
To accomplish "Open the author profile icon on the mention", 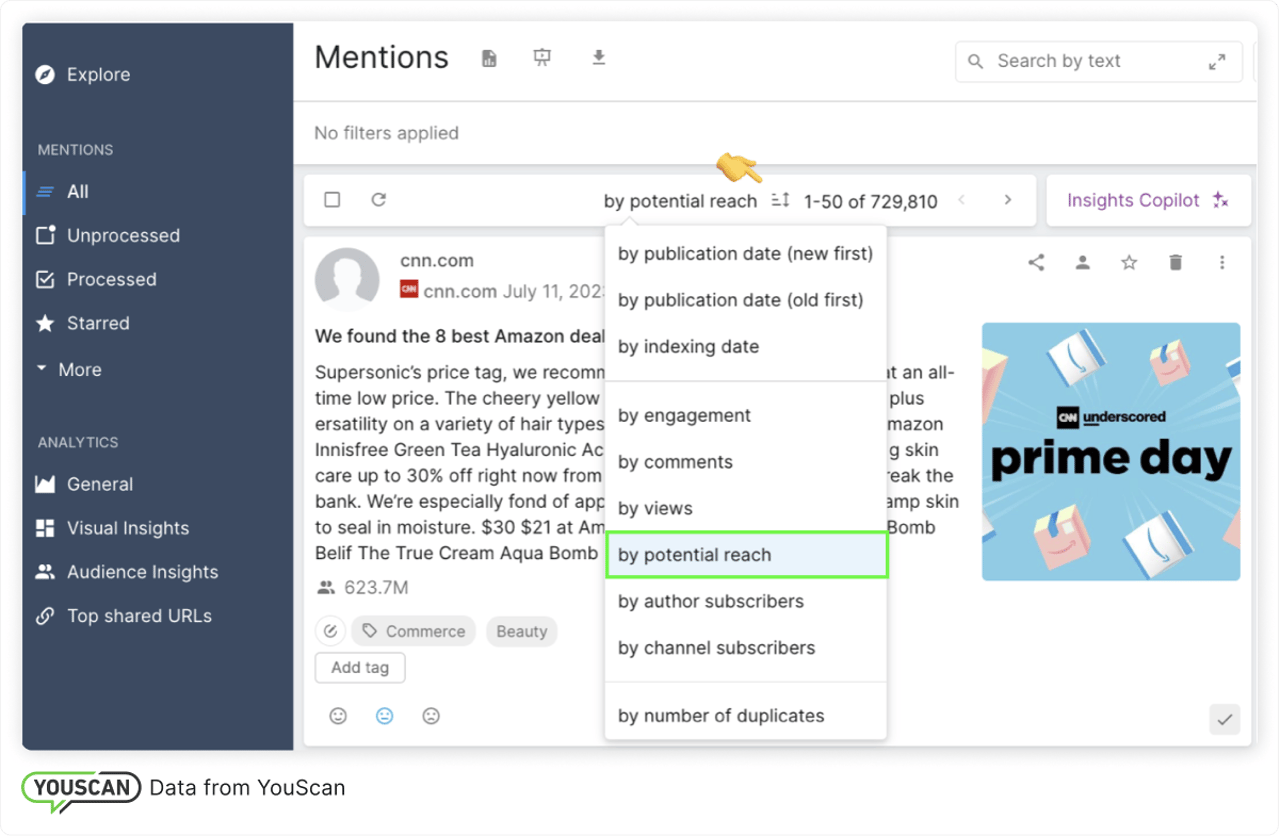I will point(1082,262).
